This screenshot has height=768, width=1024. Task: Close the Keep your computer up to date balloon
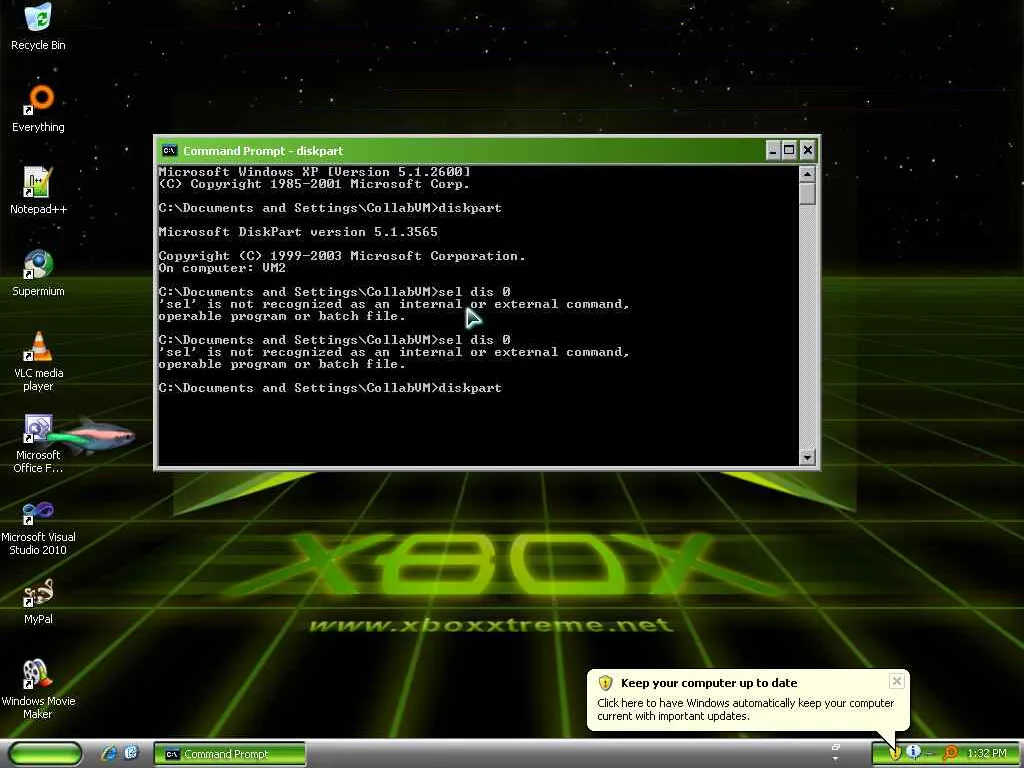click(x=897, y=681)
